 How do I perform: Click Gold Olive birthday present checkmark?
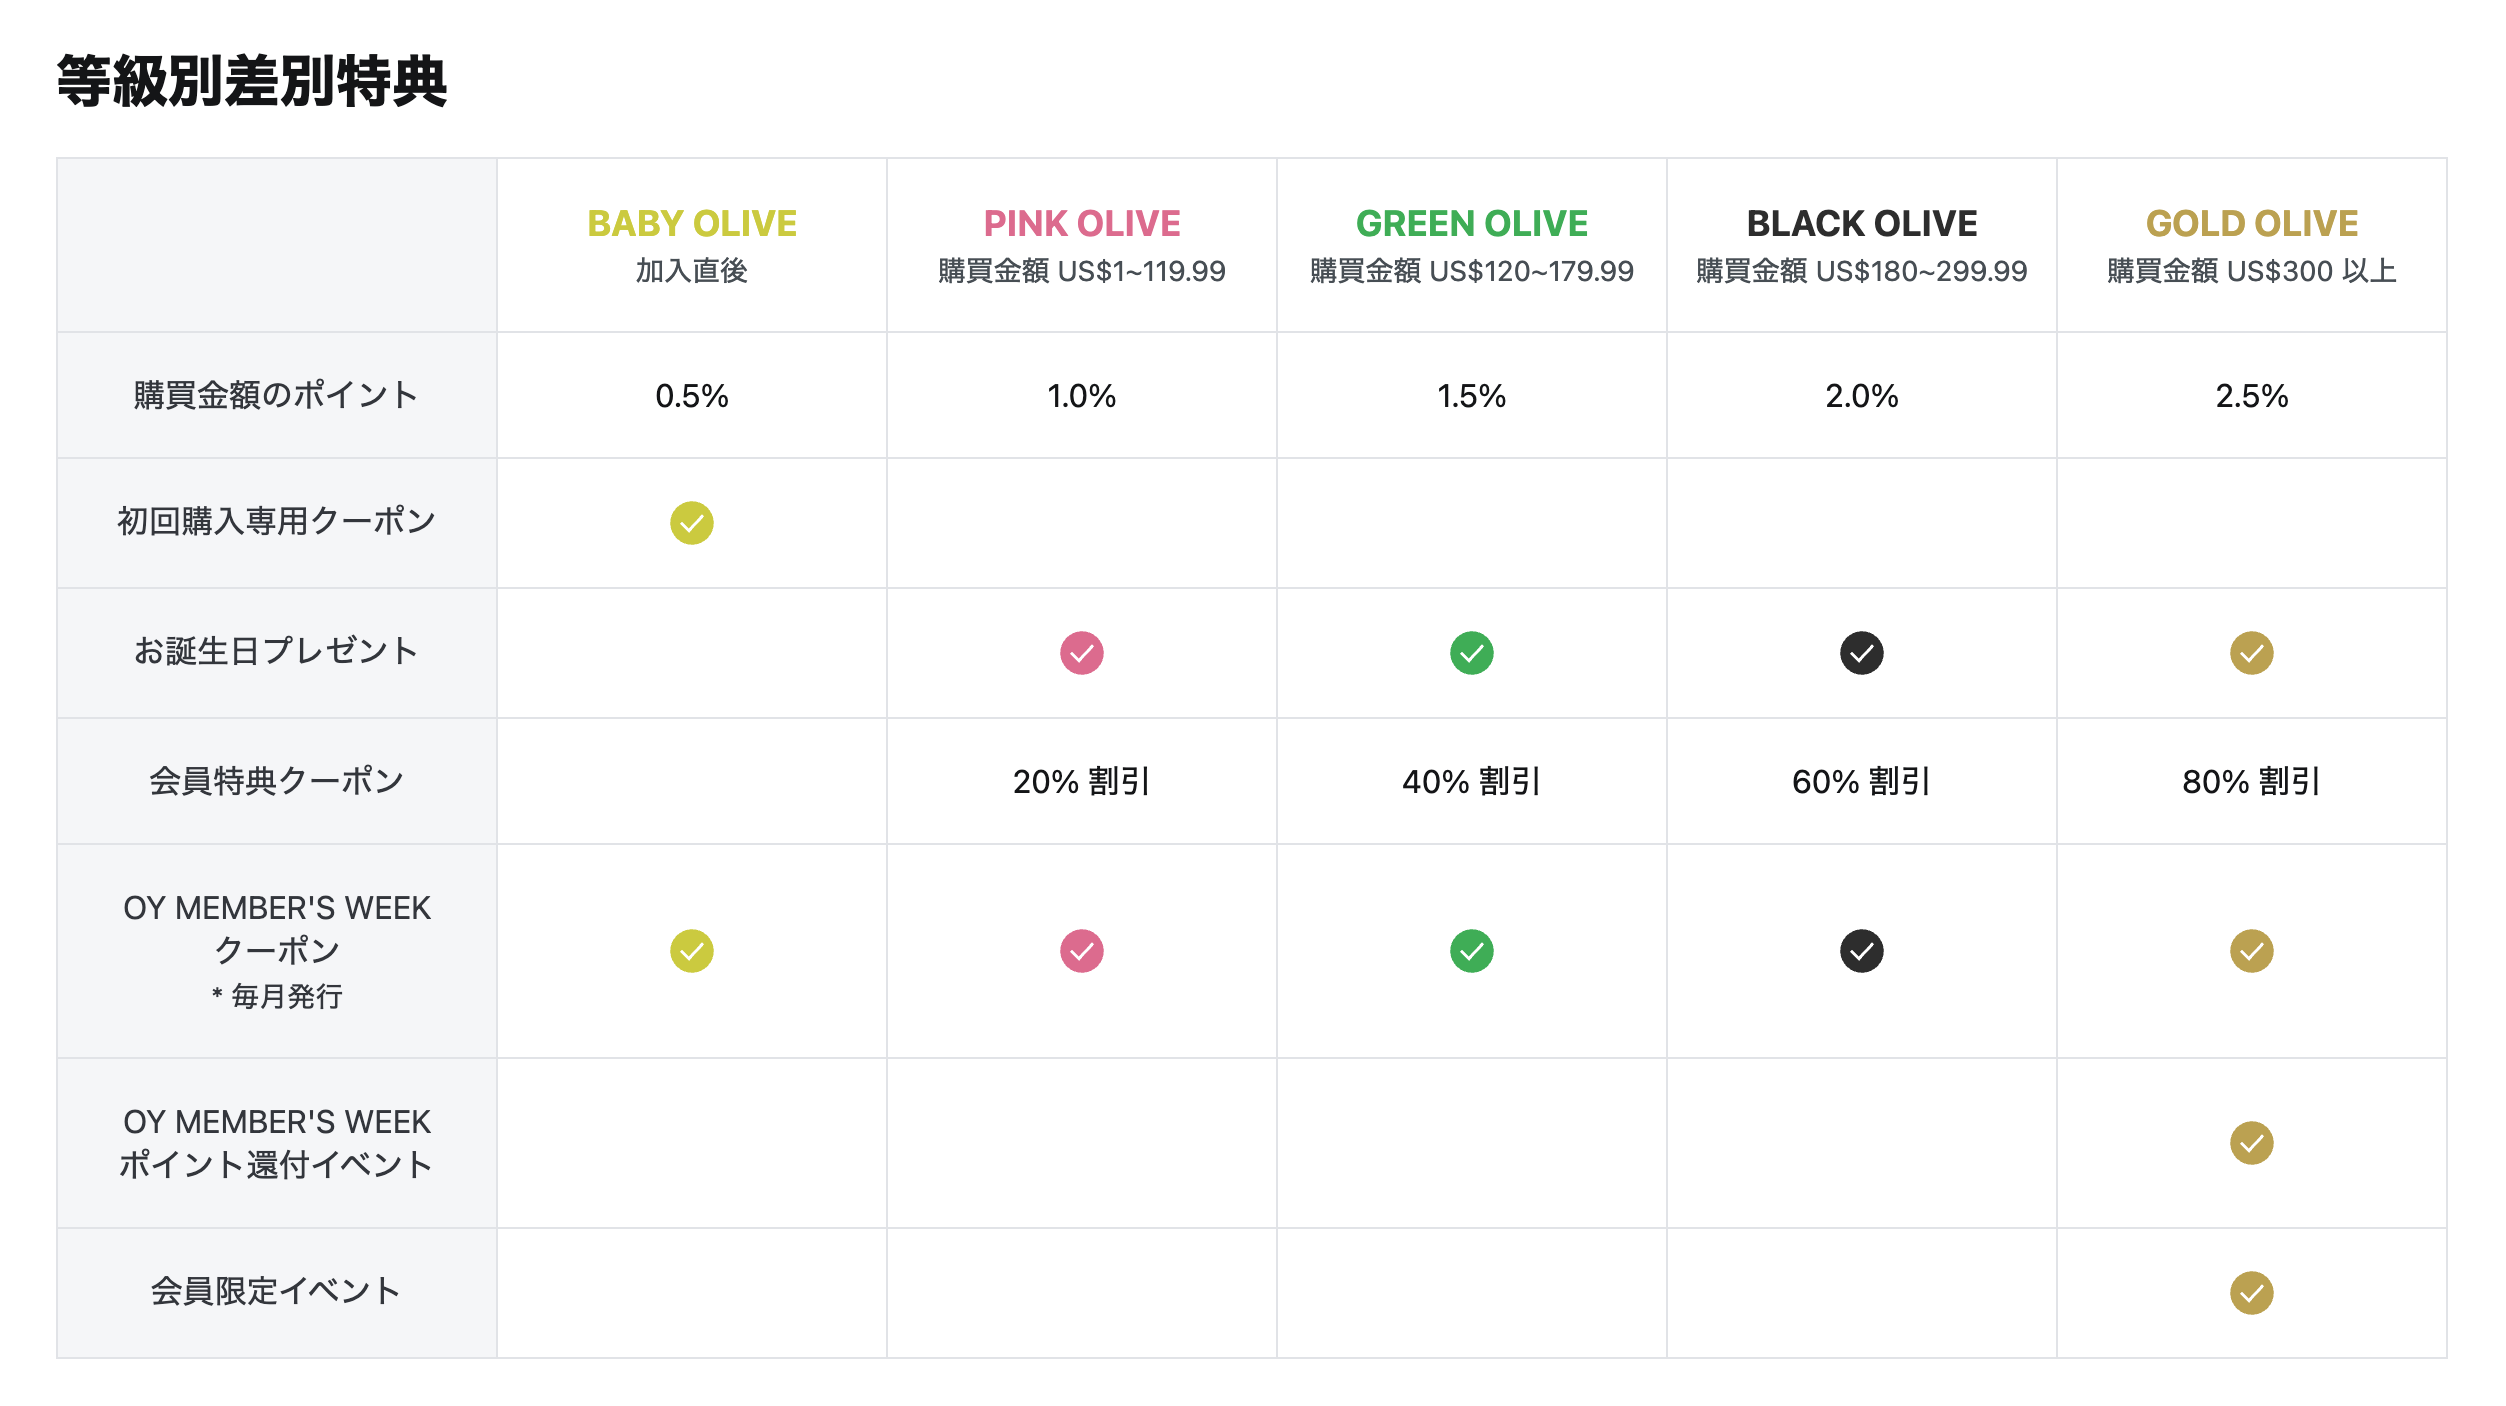coord(2252,653)
